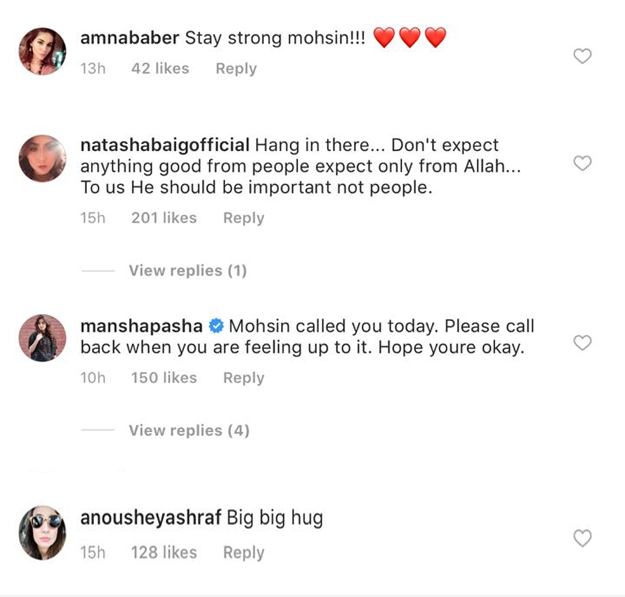This screenshot has width=625, height=597.
Task: Like amnababer's comment with heart icon
Action: (x=582, y=56)
